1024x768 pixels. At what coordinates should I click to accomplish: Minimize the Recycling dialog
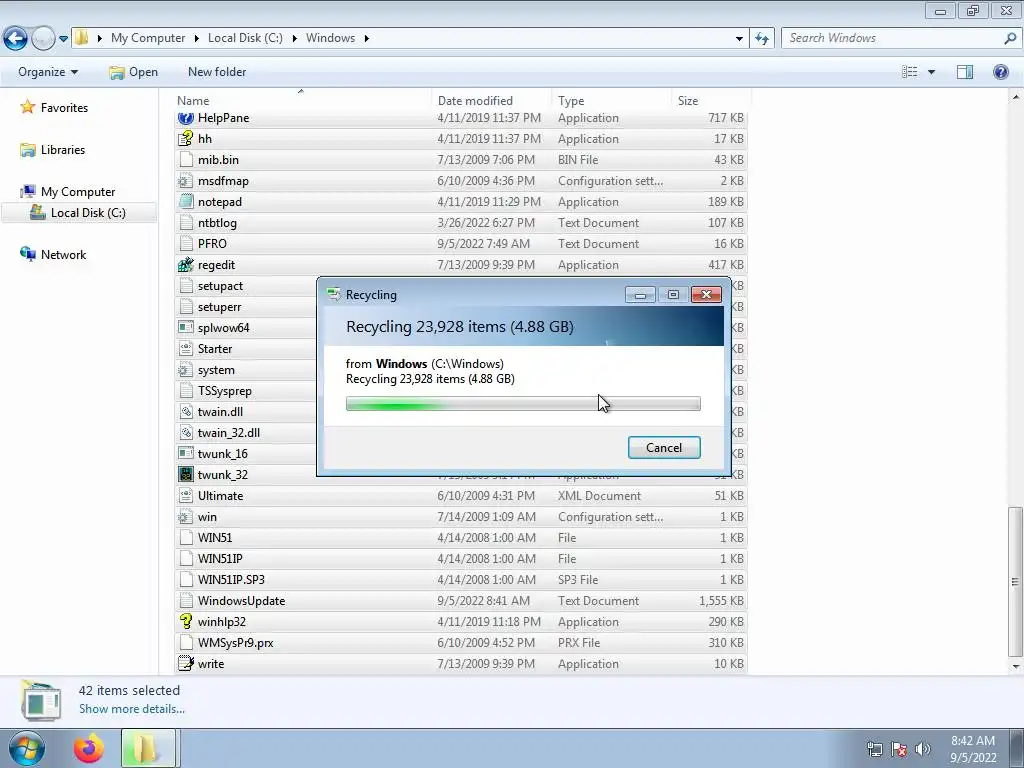click(x=640, y=295)
